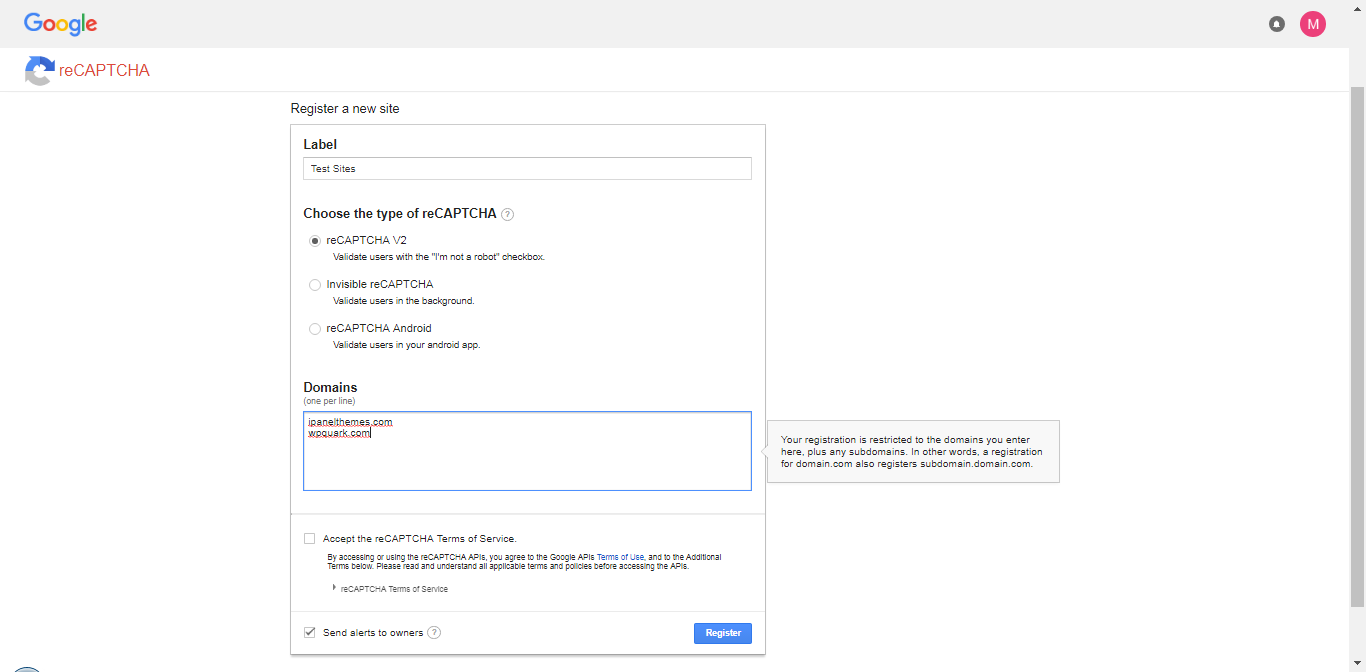Click the page vertical scrollbar
The height and width of the screenshot is (672, 1366).
coord(1357,346)
